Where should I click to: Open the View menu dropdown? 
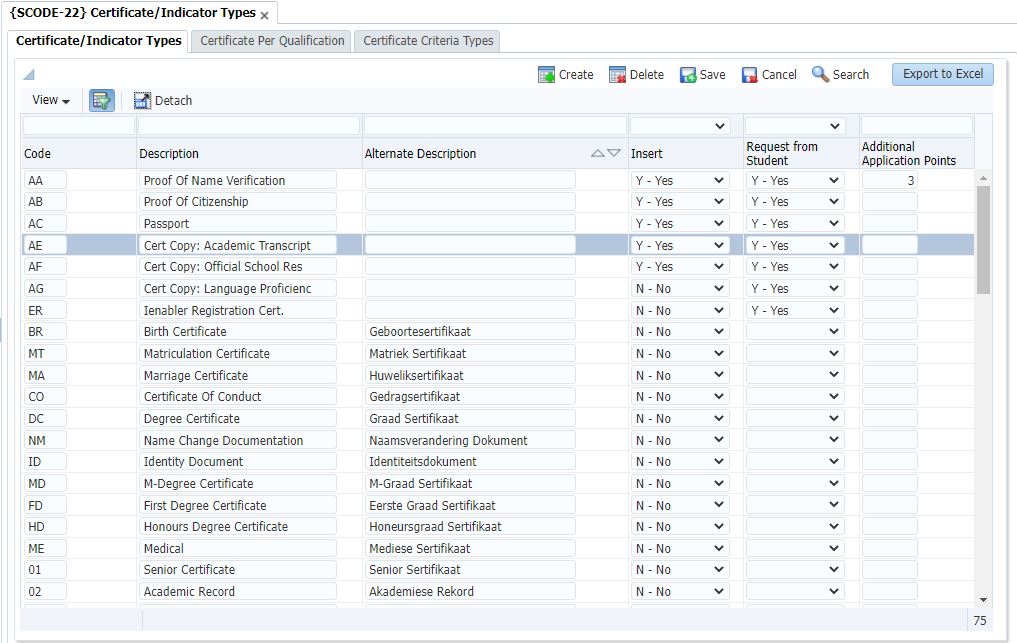click(x=51, y=100)
